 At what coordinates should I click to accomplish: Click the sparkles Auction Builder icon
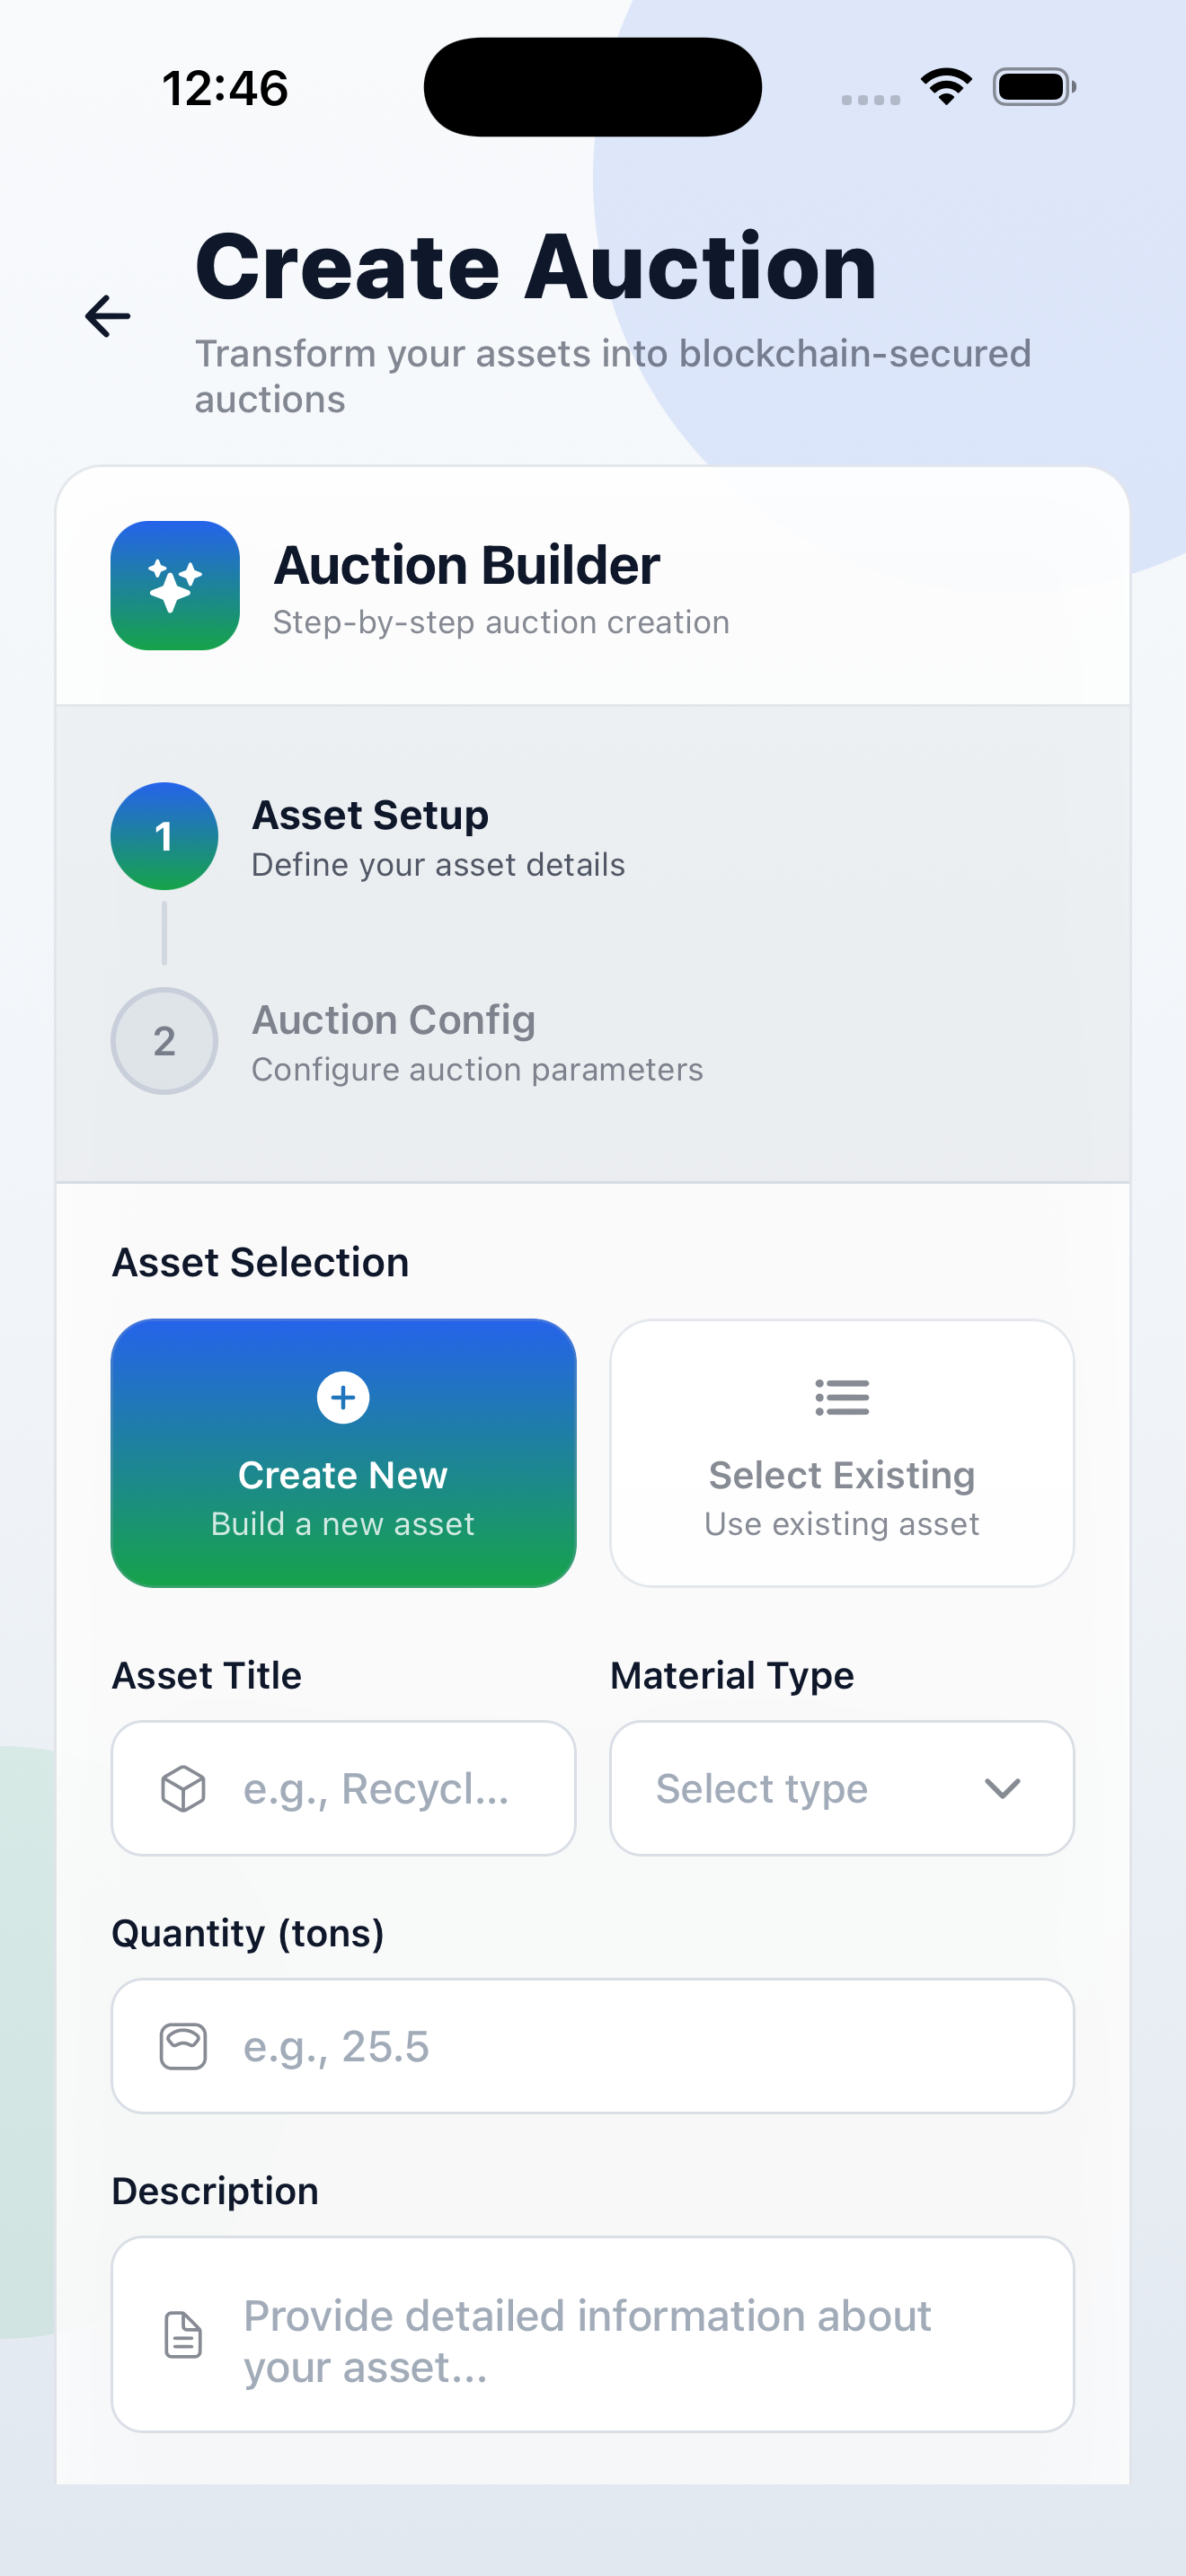tap(174, 586)
